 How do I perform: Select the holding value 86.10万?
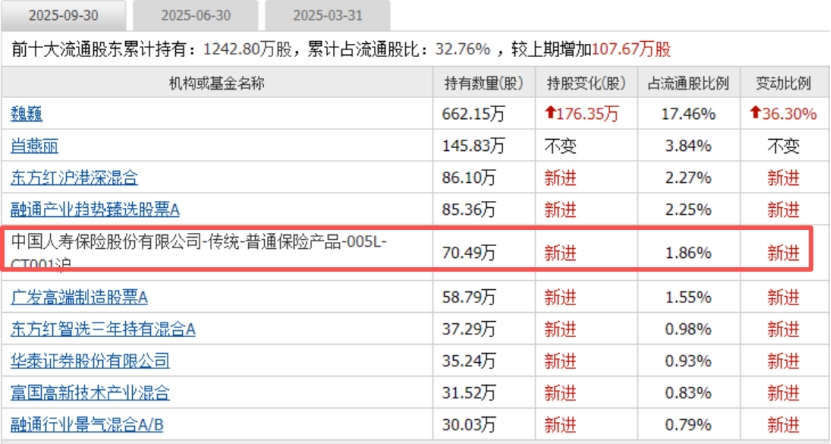(x=469, y=177)
